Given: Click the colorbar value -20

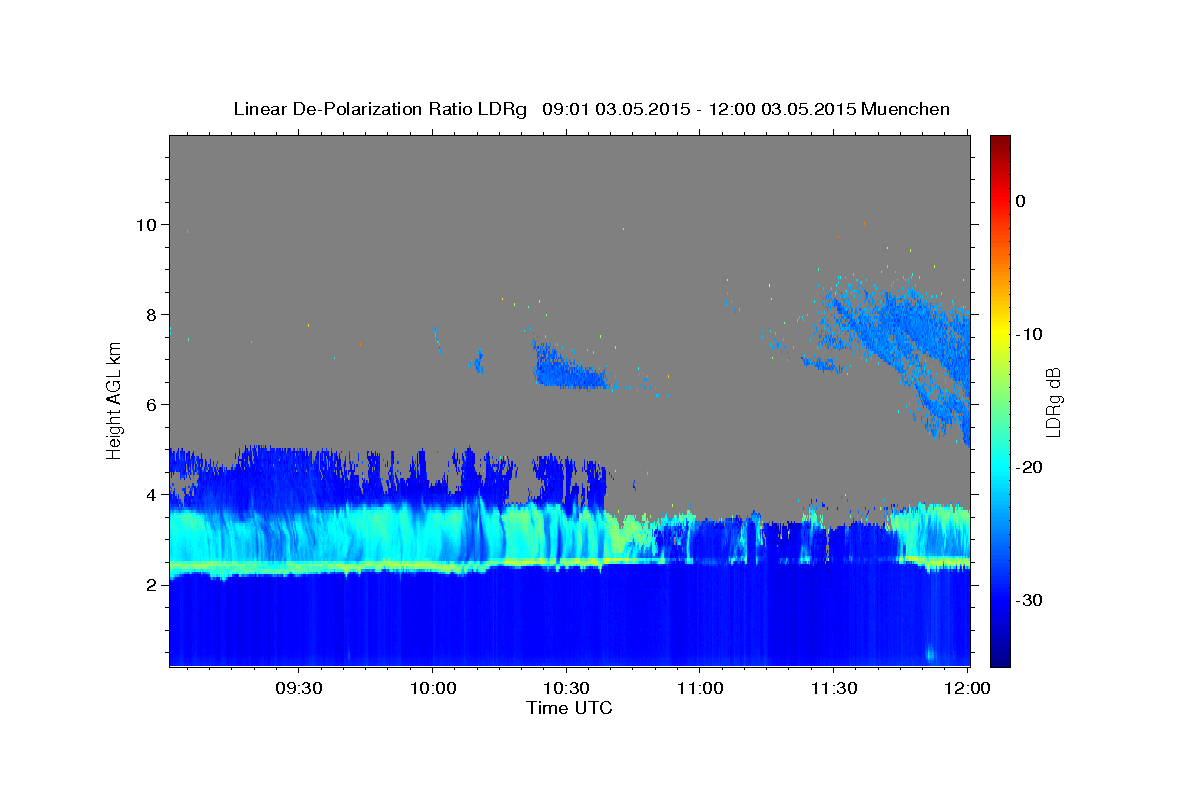Looking at the screenshot, I should point(1029,467).
